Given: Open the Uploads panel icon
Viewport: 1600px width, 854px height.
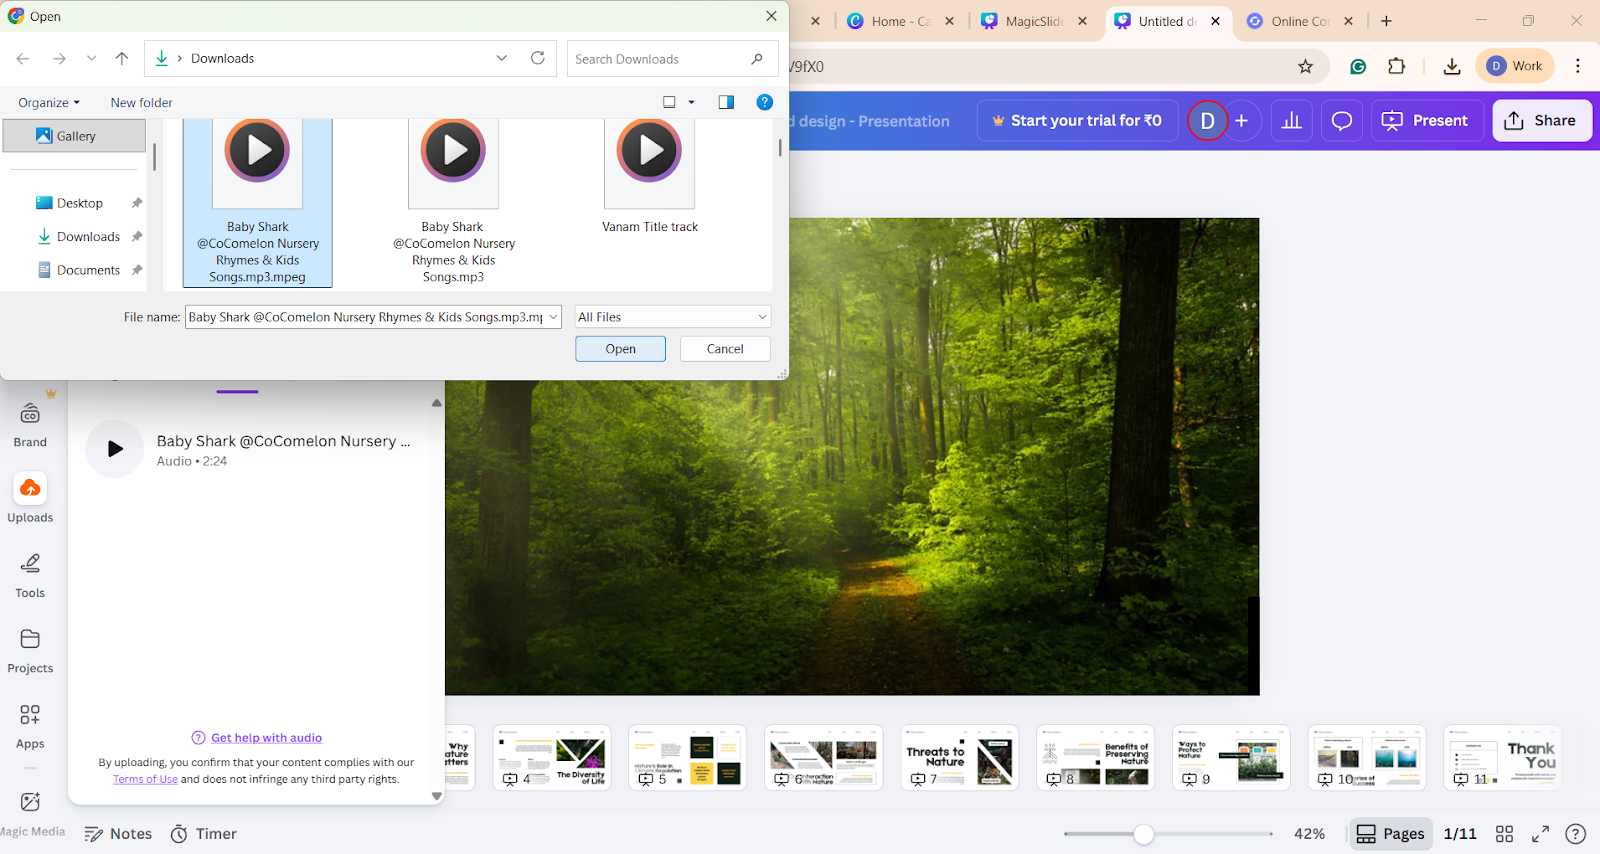Looking at the screenshot, I should pos(30,488).
